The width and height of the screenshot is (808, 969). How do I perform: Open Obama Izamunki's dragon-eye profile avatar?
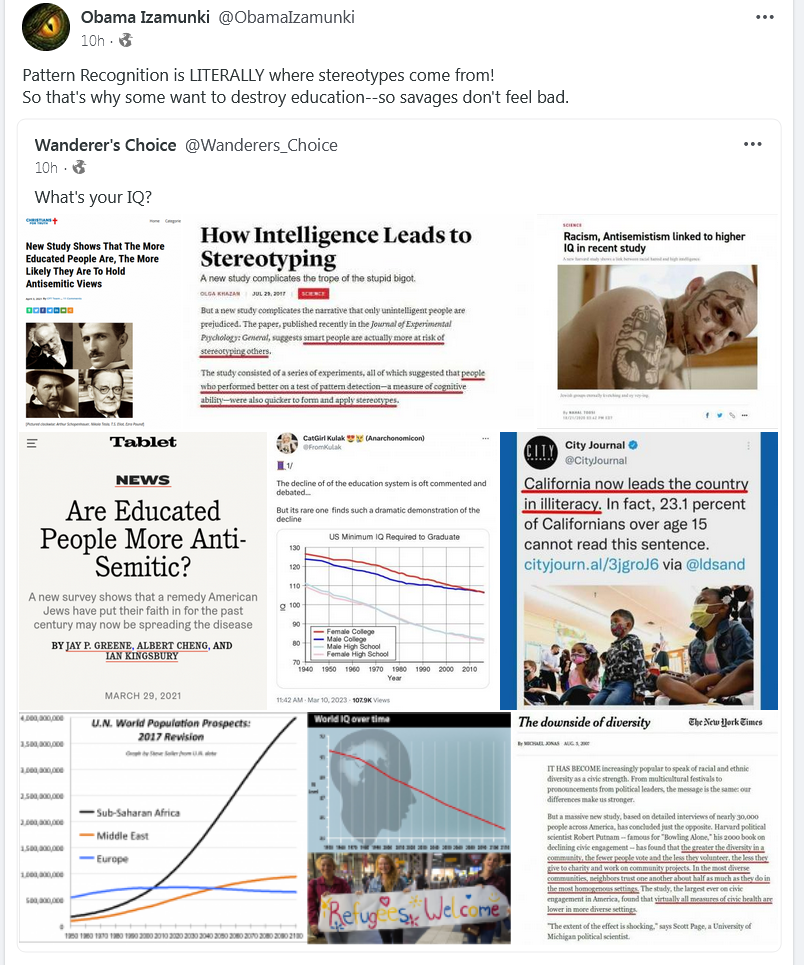click(x=46, y=27)
